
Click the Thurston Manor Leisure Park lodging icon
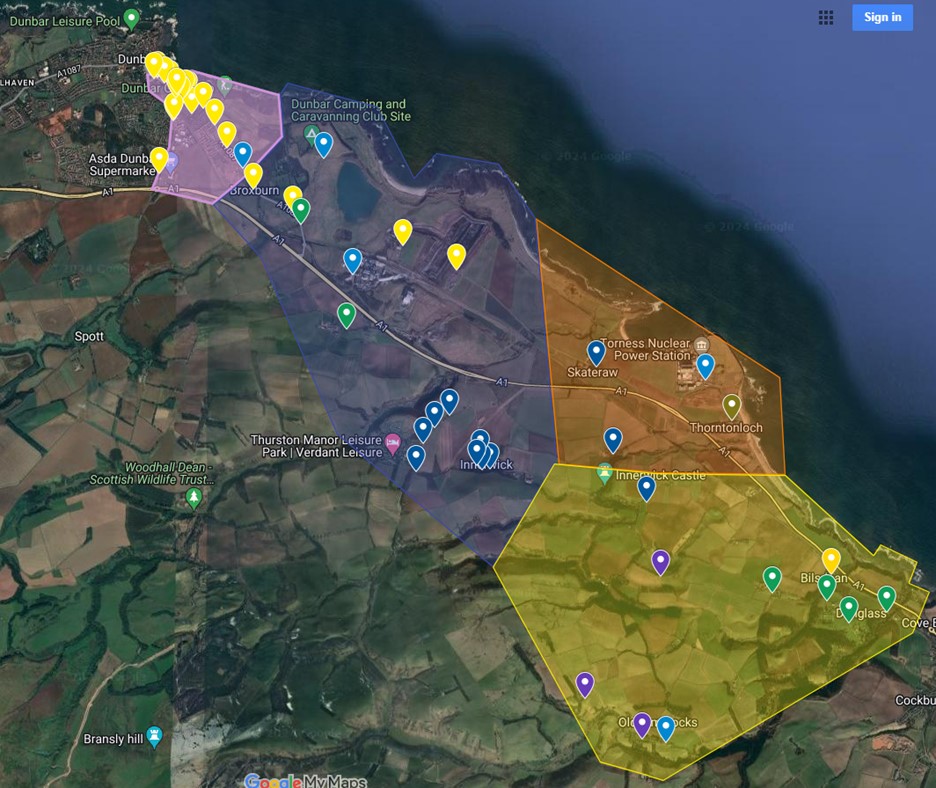[x=393, y=442]
